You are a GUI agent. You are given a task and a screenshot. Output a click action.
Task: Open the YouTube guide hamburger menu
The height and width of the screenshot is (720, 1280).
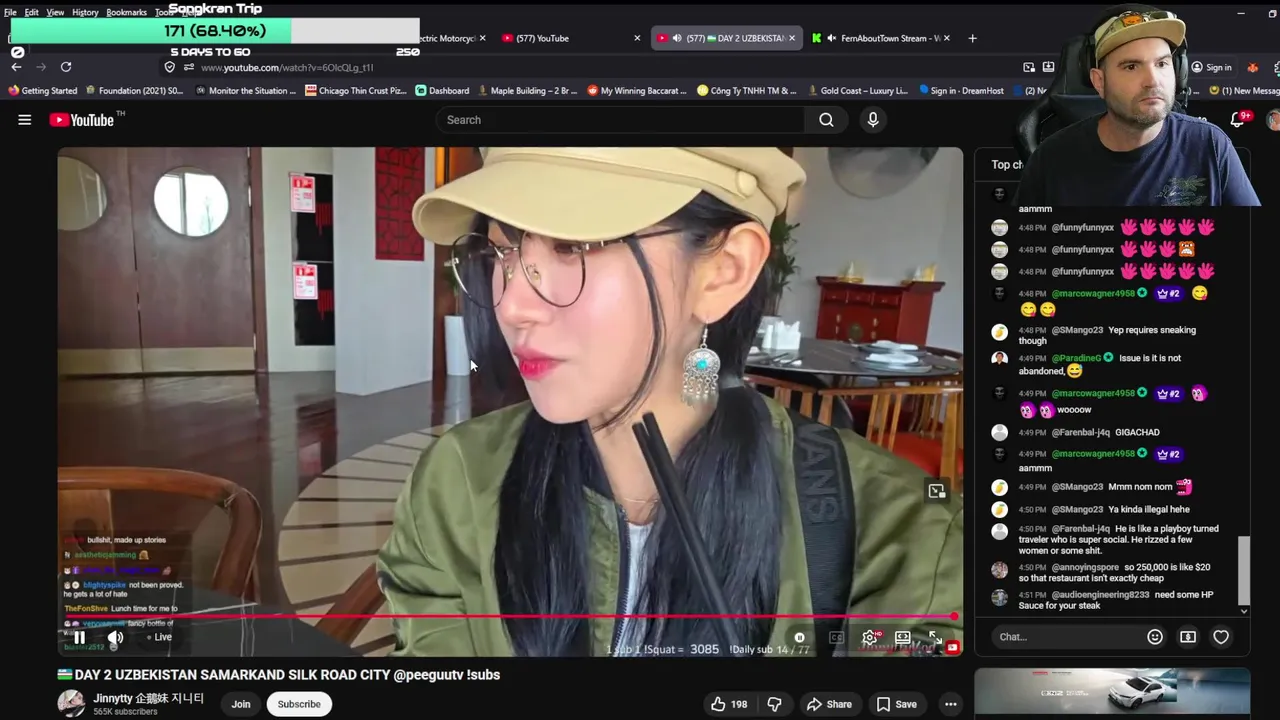click(25, 120)
